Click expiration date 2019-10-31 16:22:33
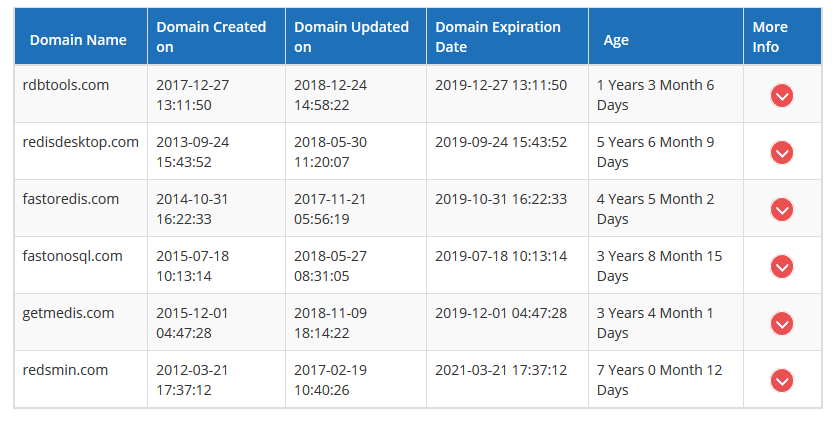Screen dimensions: 838x439 point(501,199)
